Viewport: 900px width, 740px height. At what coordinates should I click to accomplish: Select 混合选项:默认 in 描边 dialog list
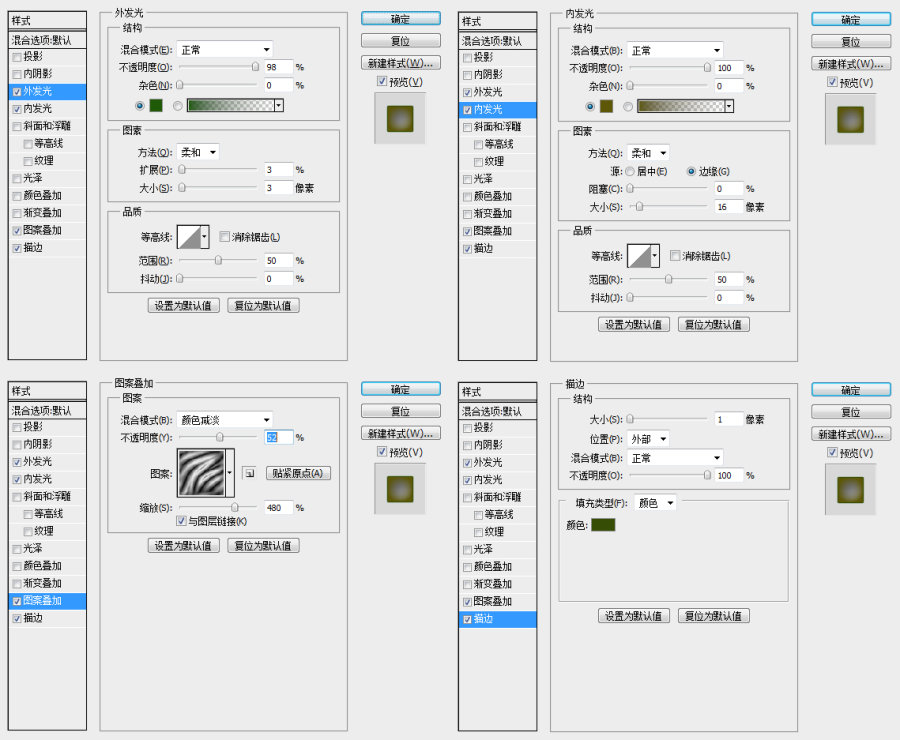pyautogui.click(x=498, y=411)
